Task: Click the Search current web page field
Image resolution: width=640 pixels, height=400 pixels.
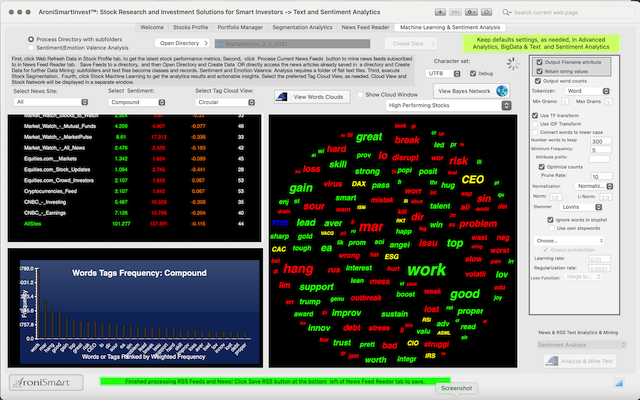Action: tap(567, 12)
